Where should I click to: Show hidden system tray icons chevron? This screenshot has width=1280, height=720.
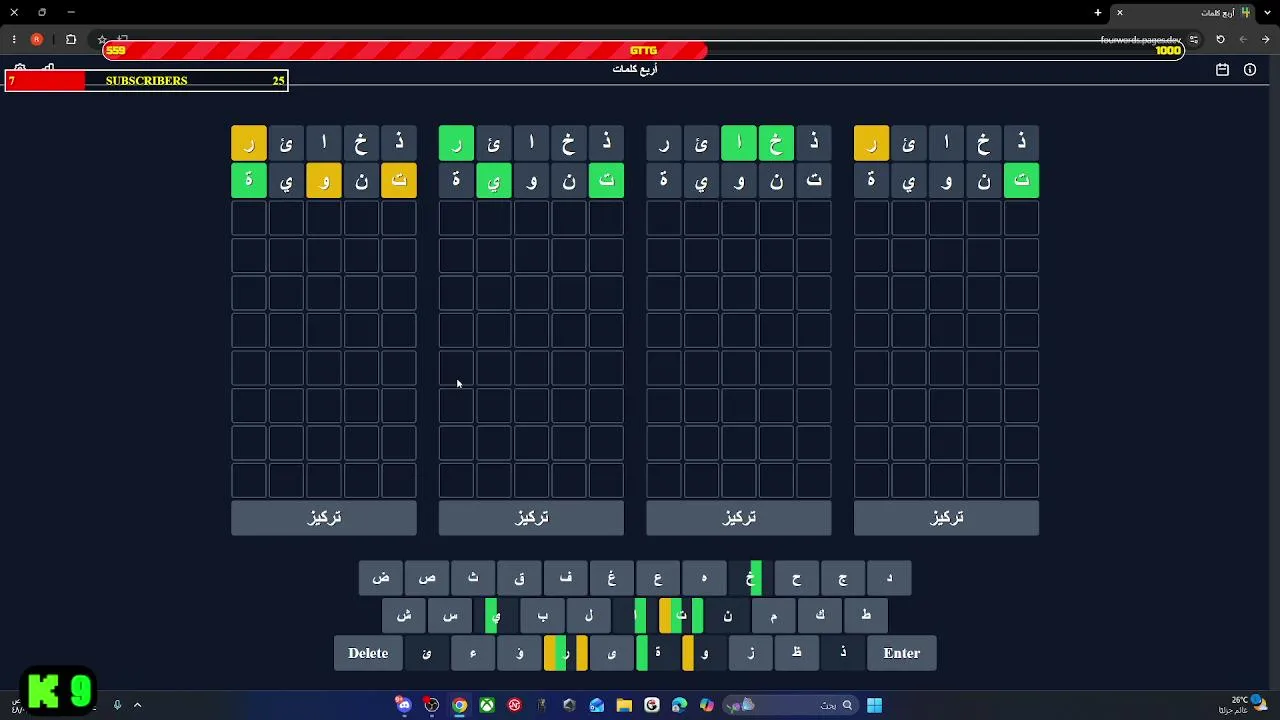[x=137, y=705]
